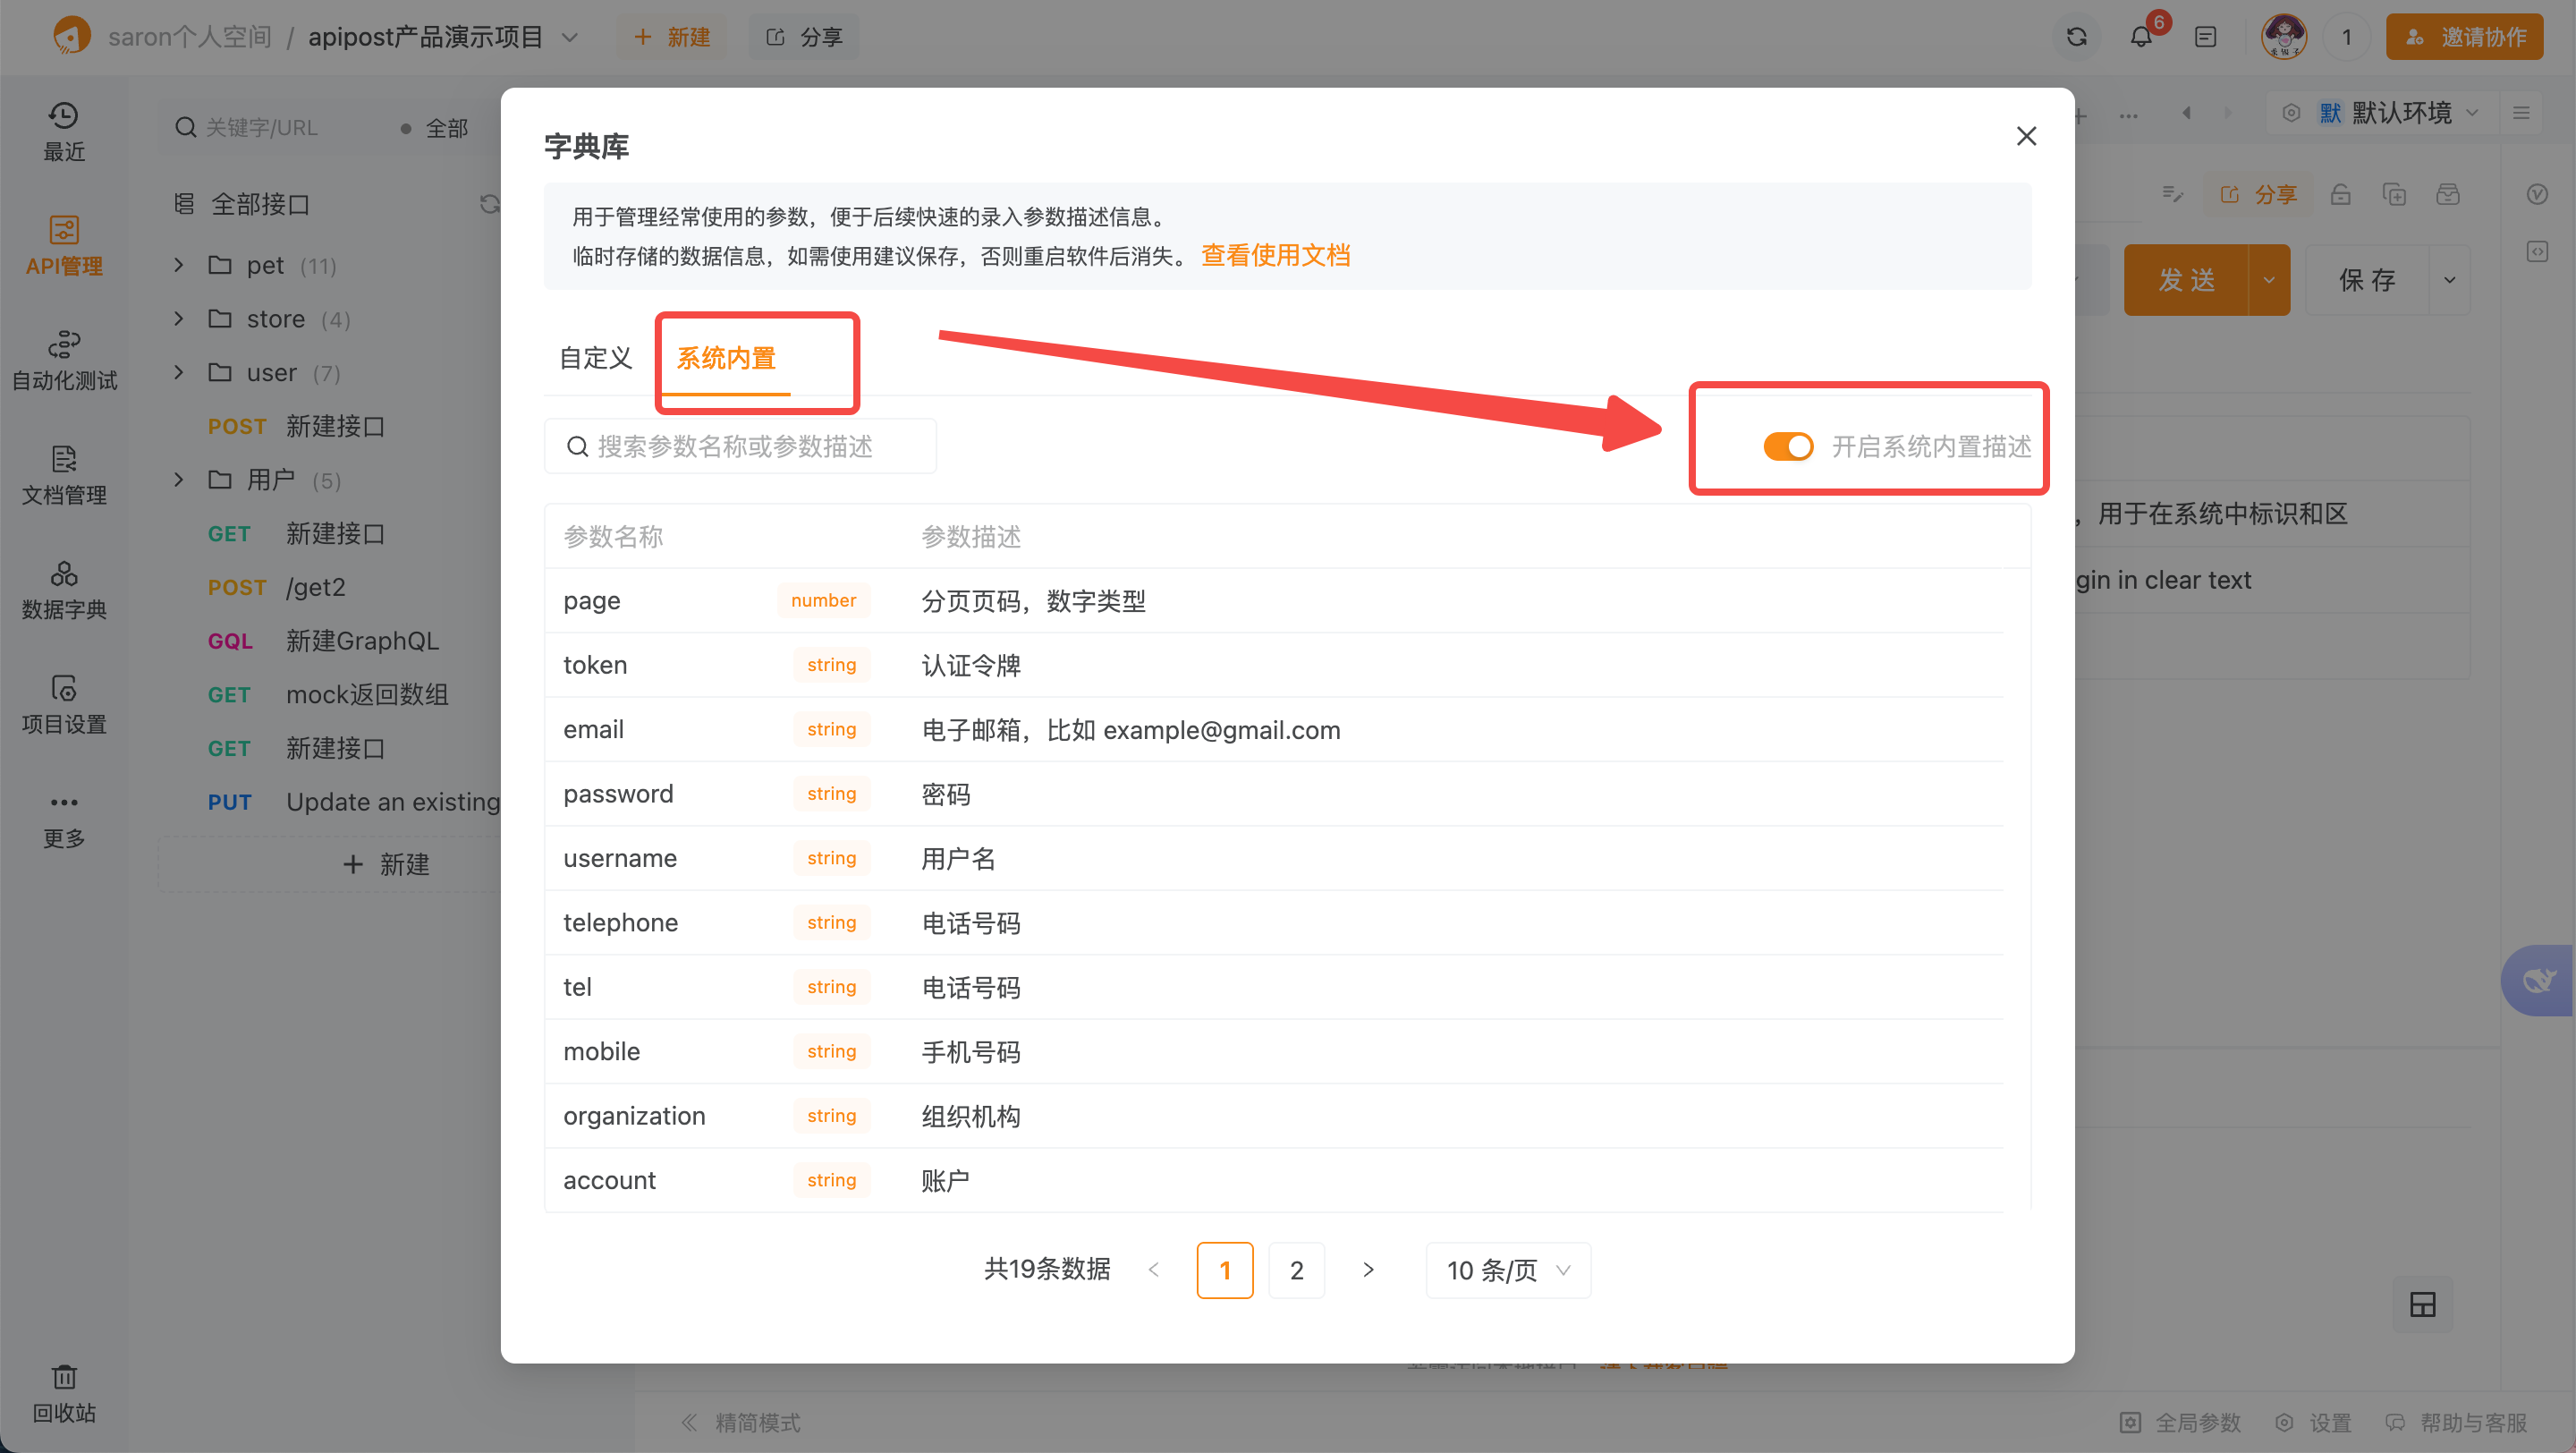Expand the 用户 folder

[178, 480]
